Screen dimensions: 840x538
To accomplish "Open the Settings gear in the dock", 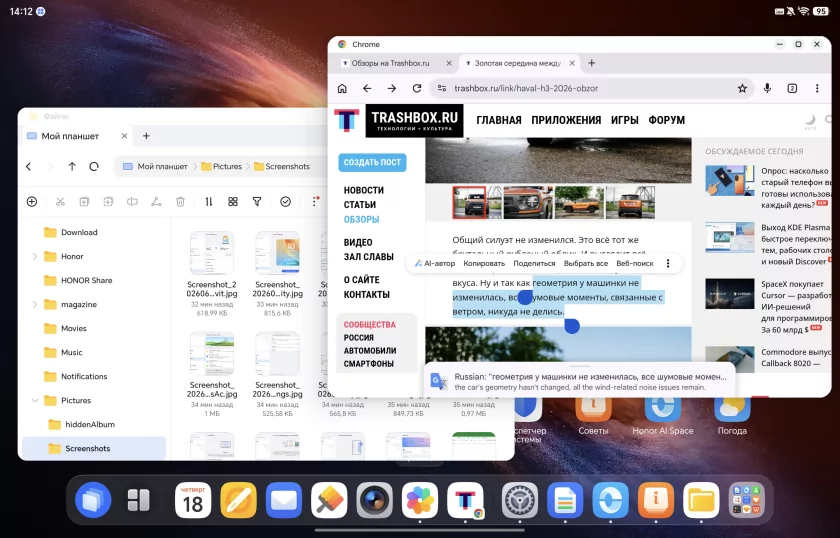I will coord(520,500).
